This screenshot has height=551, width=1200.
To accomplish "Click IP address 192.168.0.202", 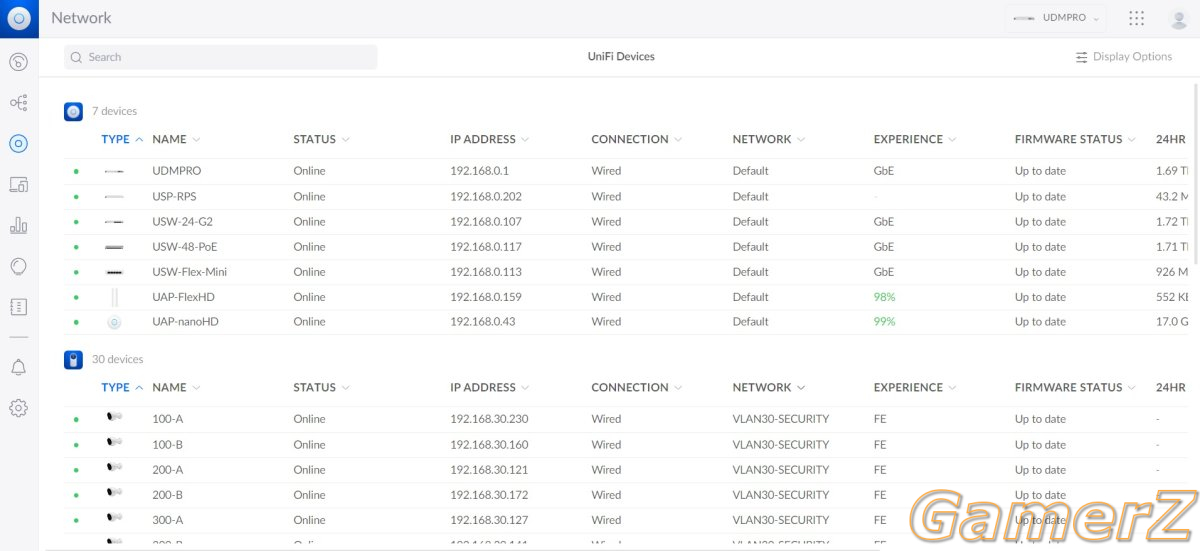I will point(486,197).
